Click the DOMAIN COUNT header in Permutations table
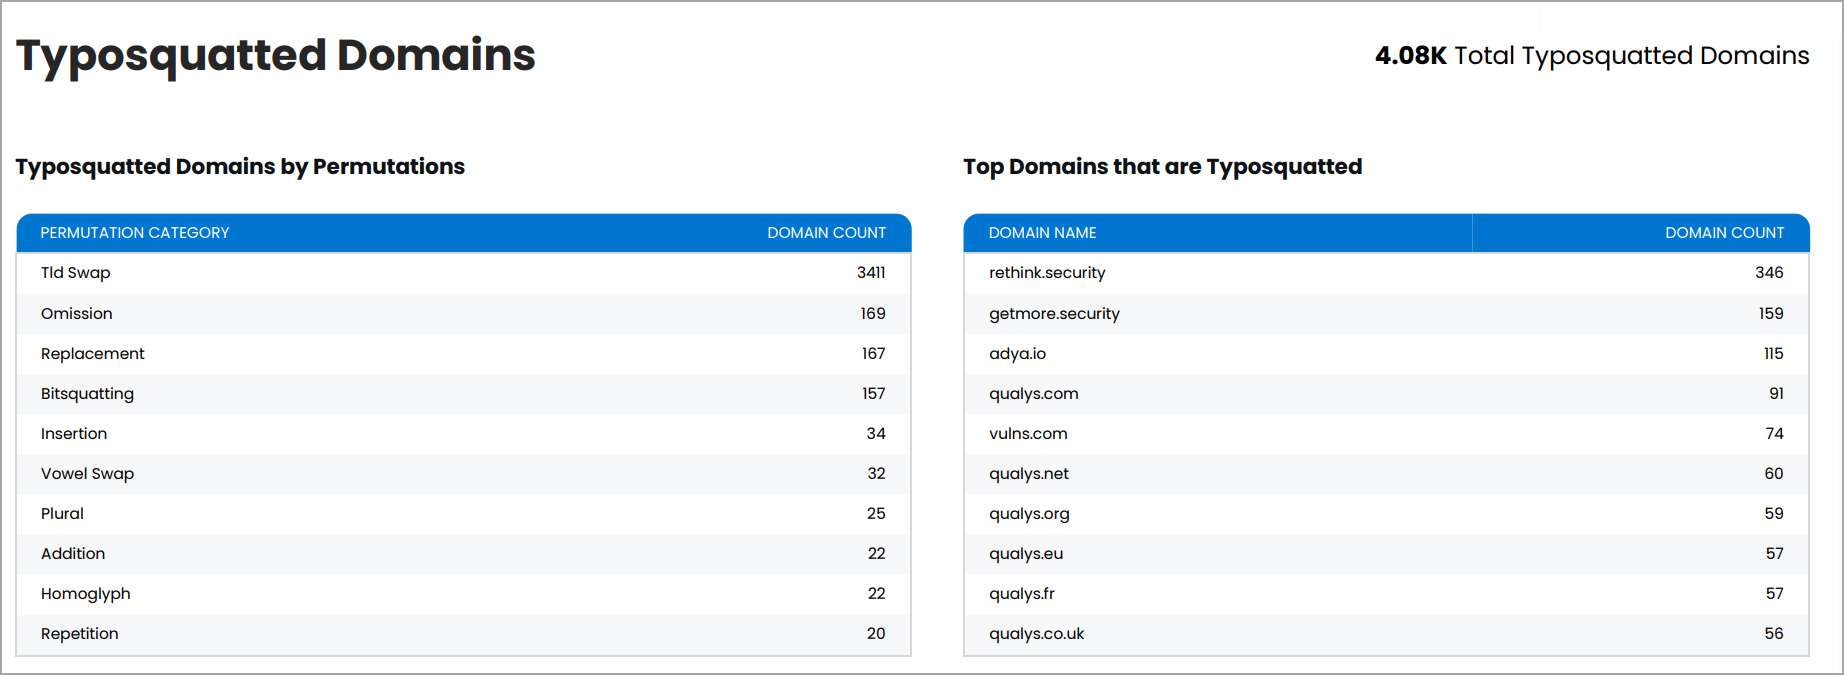Viewport: 1844px width, 675px height. (826, 233)
